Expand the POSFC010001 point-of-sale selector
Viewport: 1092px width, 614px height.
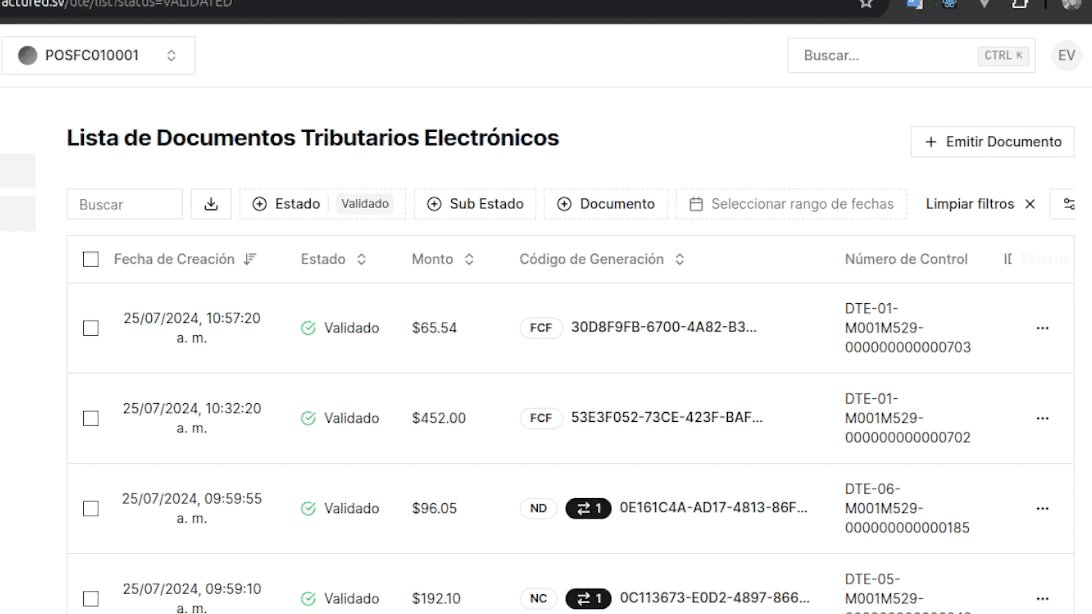click(98, 56)
